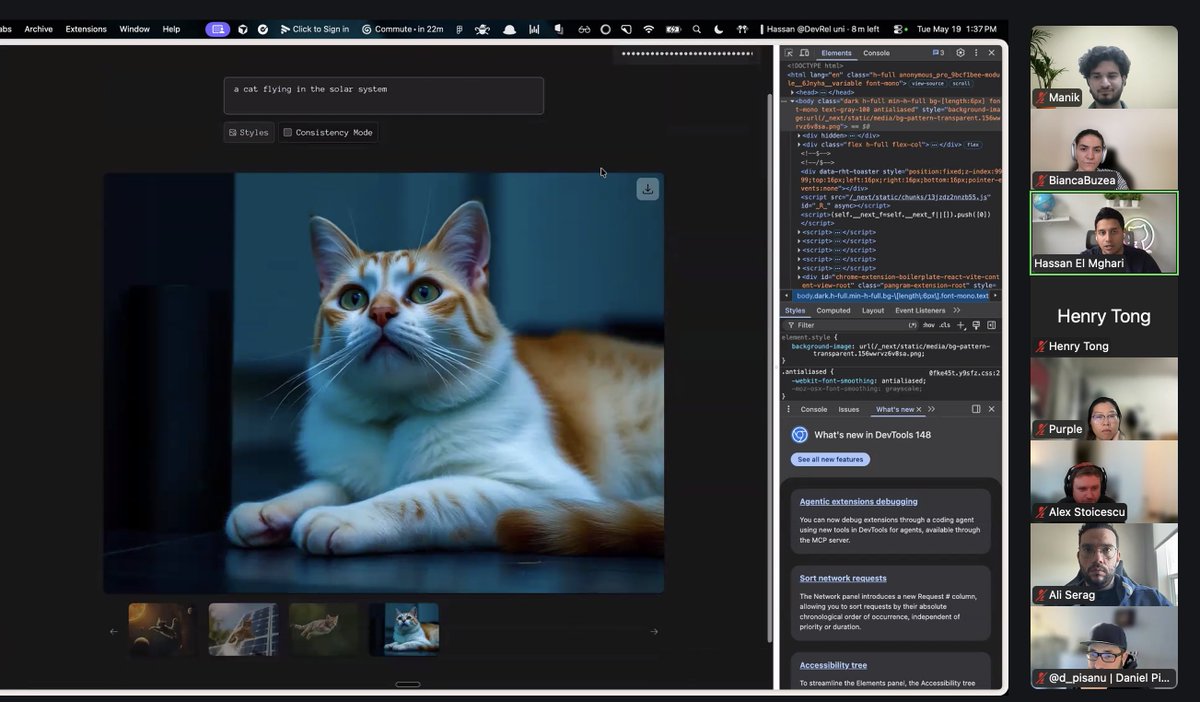Open the Help menu

coord(171,29)
